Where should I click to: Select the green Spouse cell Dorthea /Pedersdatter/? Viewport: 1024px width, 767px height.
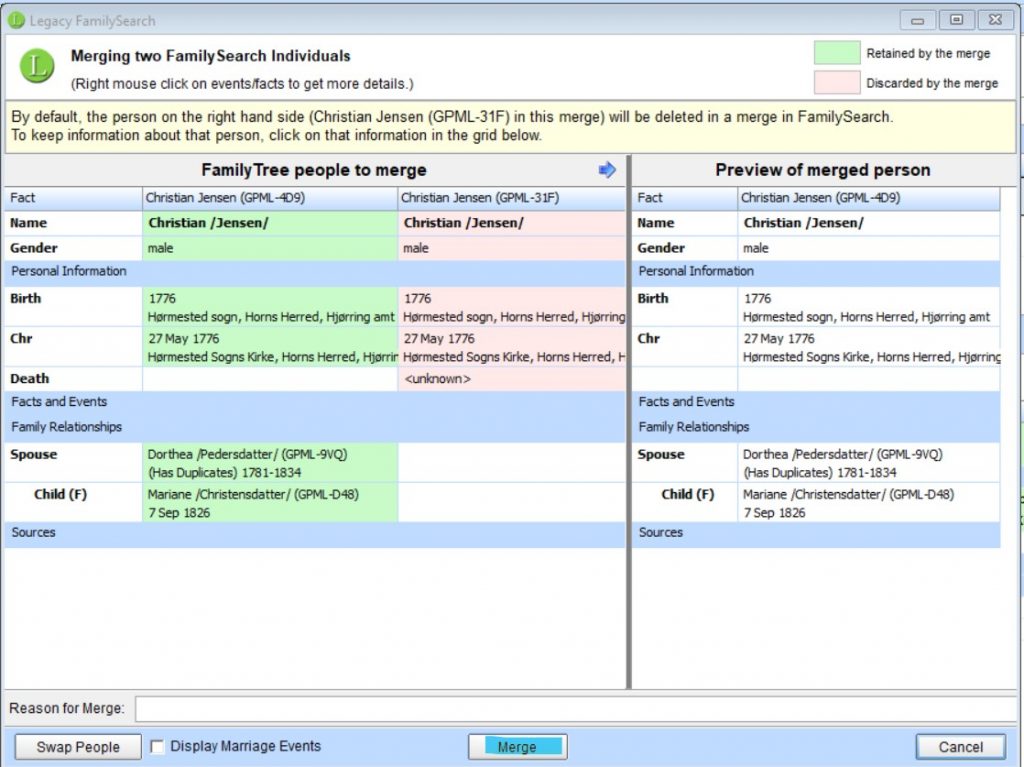[270, 463]
